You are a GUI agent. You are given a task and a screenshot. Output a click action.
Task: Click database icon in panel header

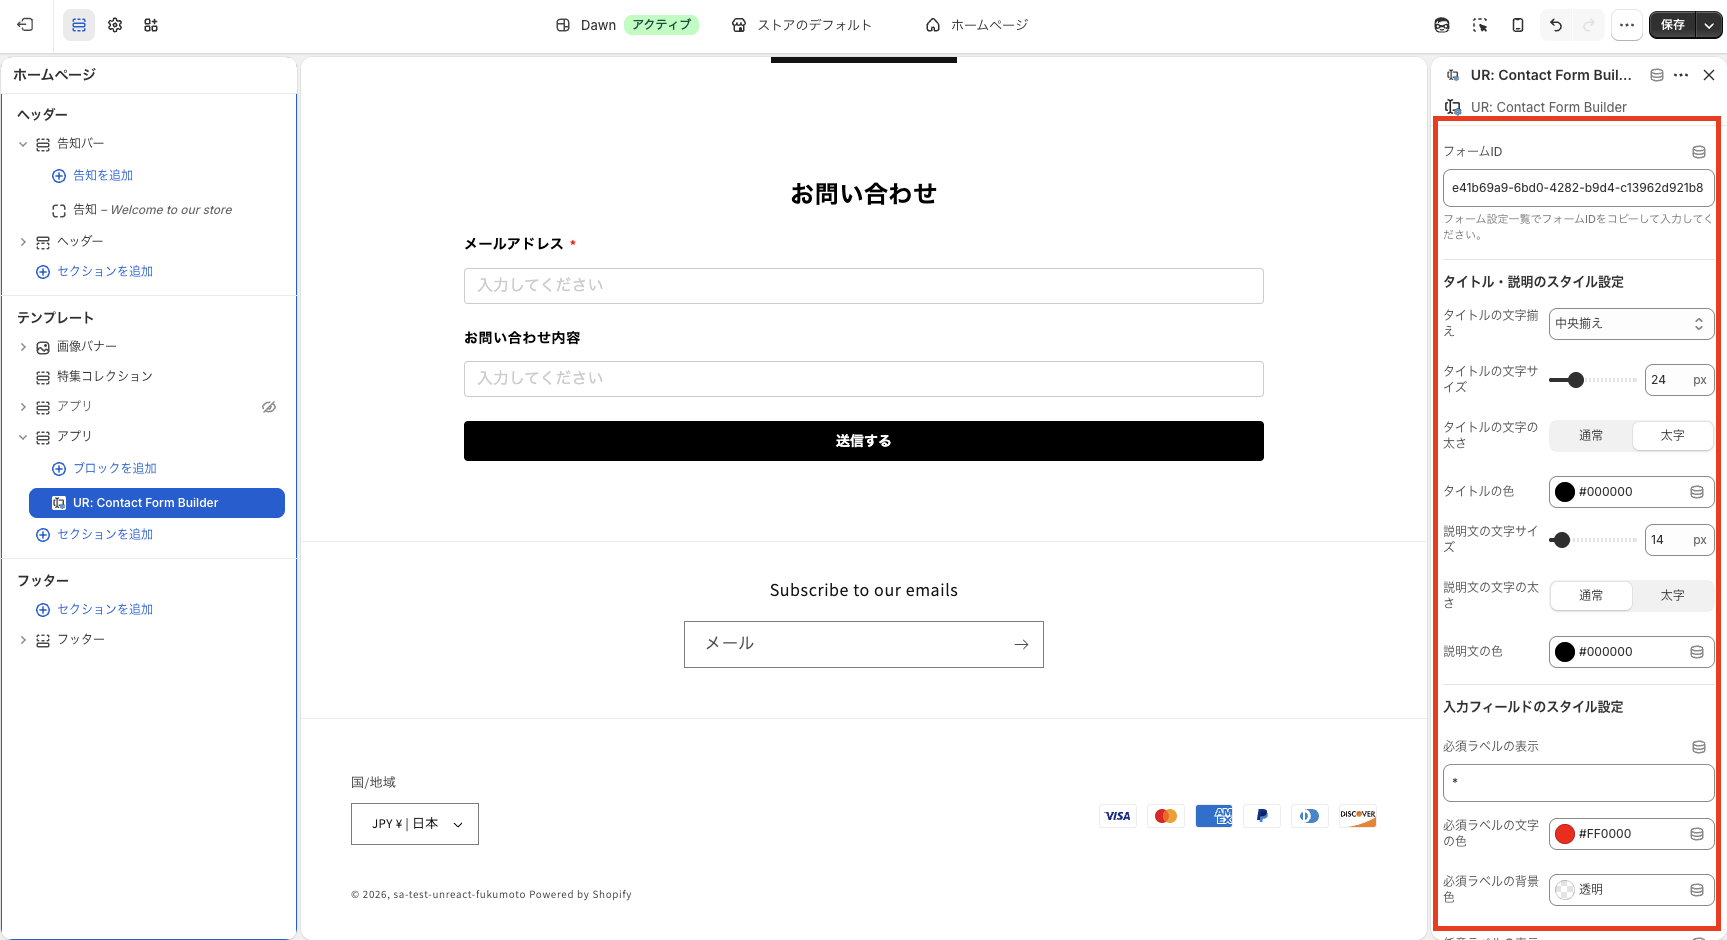tap(1657, 75)
